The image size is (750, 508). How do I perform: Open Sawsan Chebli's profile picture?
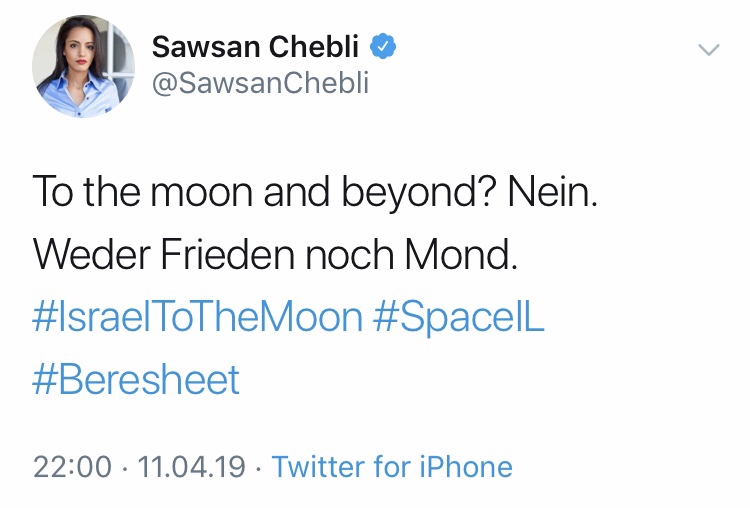coord(83,65)
